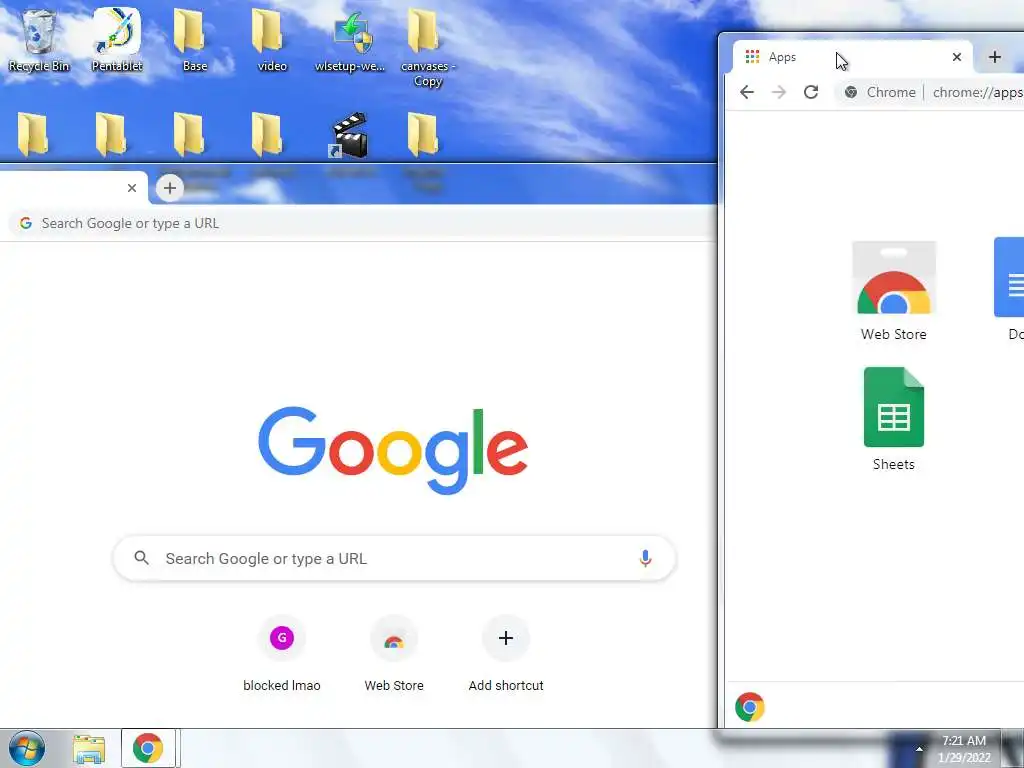Close the Apps tab
1024x768 pixels.
pyautogui.click(x=957, y=57)
